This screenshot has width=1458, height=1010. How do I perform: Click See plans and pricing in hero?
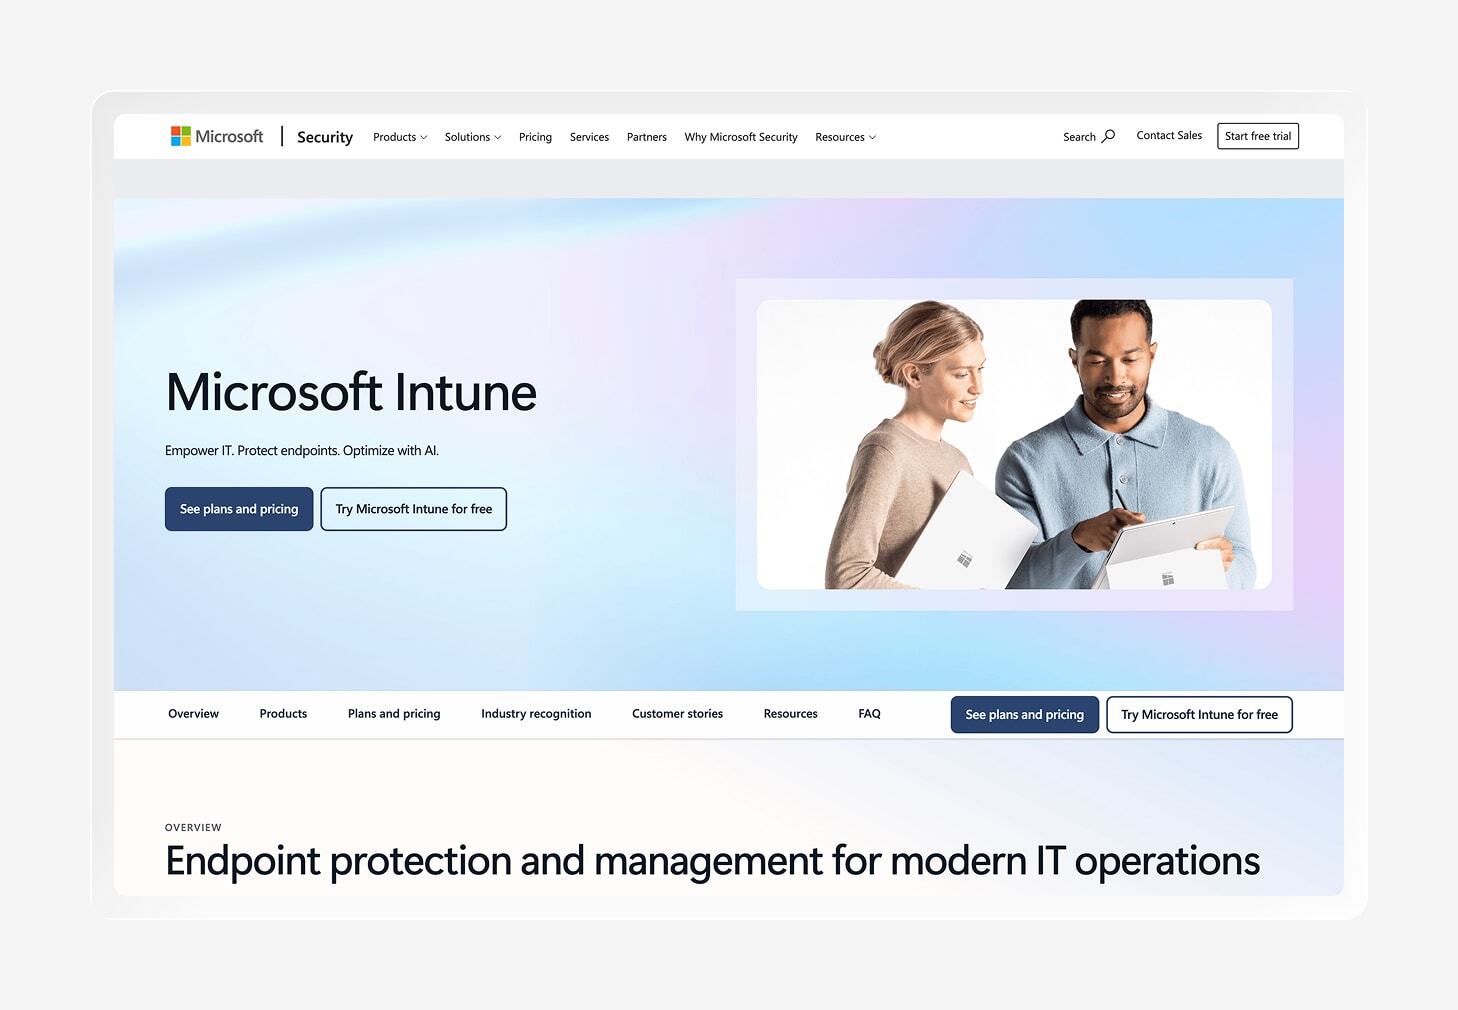tap(239, 509)
